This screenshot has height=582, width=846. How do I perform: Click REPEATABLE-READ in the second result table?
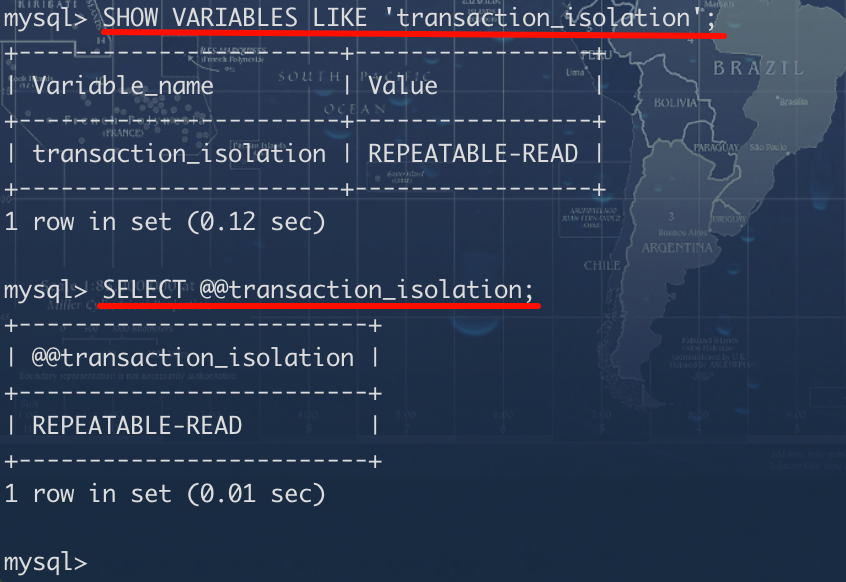click(x=137, y=425)
